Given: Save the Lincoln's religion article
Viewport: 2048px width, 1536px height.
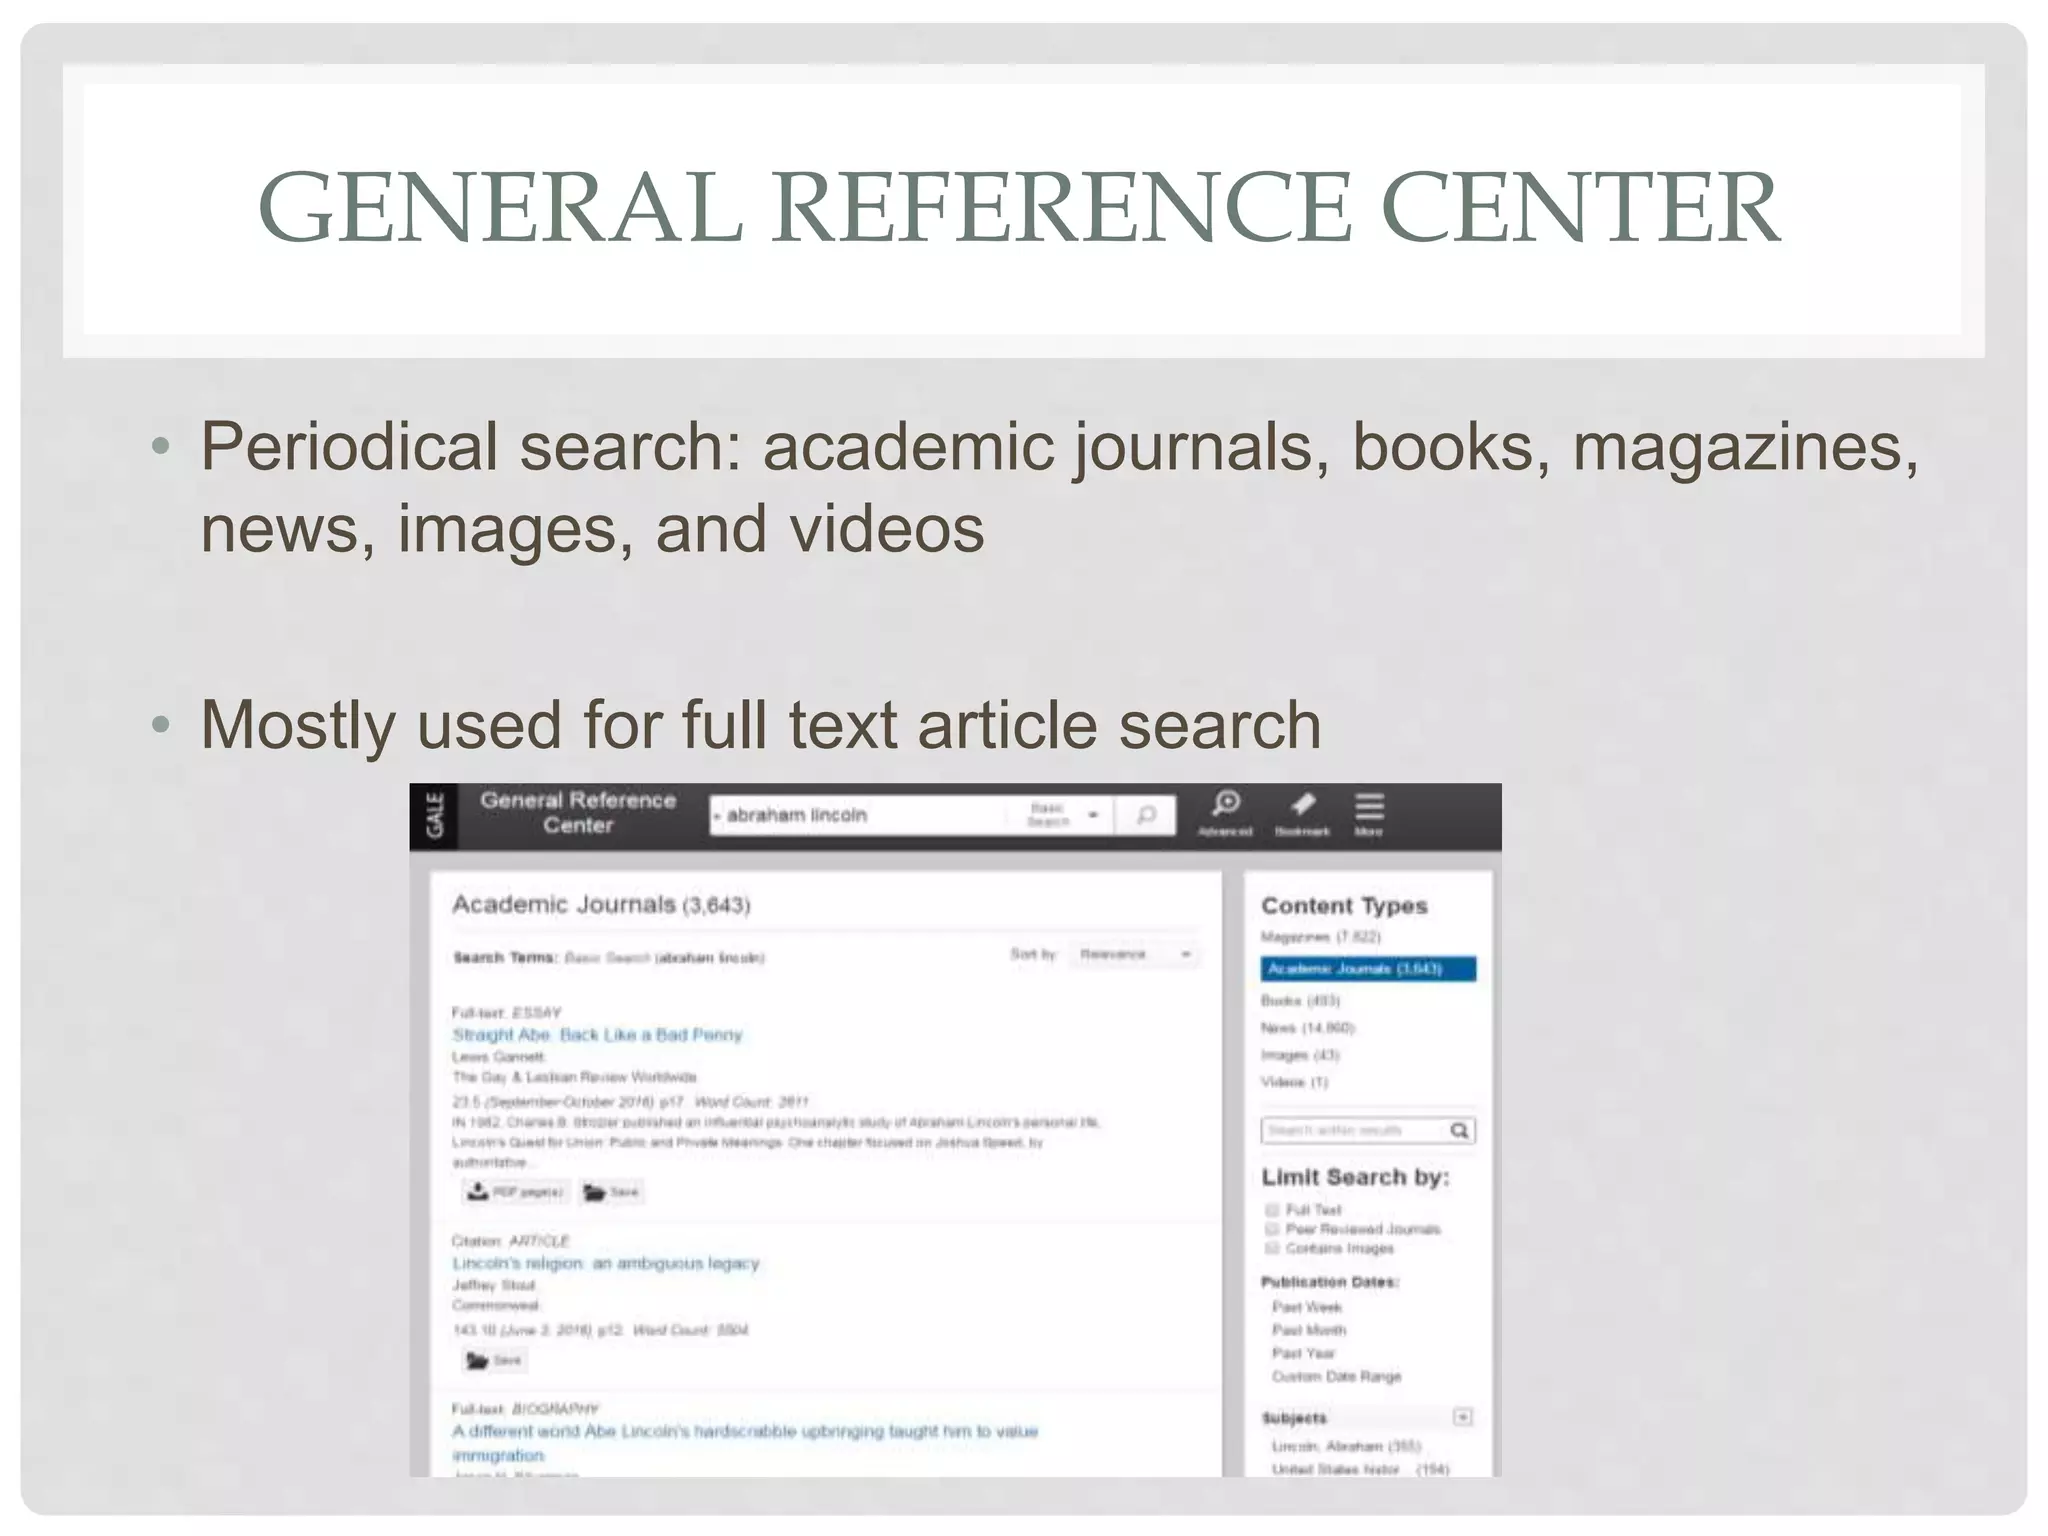Looking at the screenshot, I should pyautogui.click(x=494, y=1360).
